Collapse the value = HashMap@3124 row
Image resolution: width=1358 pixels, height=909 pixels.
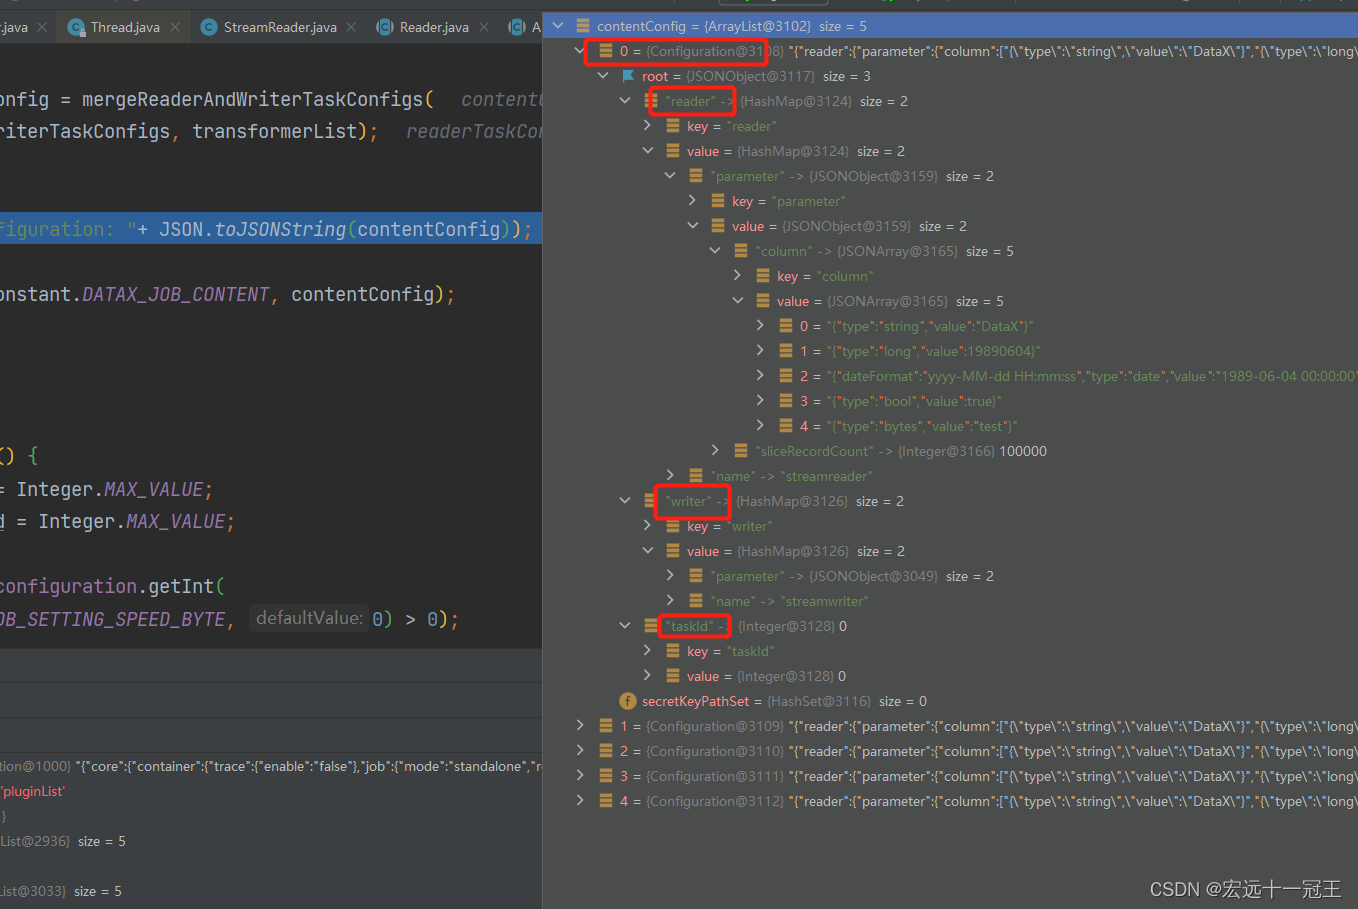[x=648, y=151]
